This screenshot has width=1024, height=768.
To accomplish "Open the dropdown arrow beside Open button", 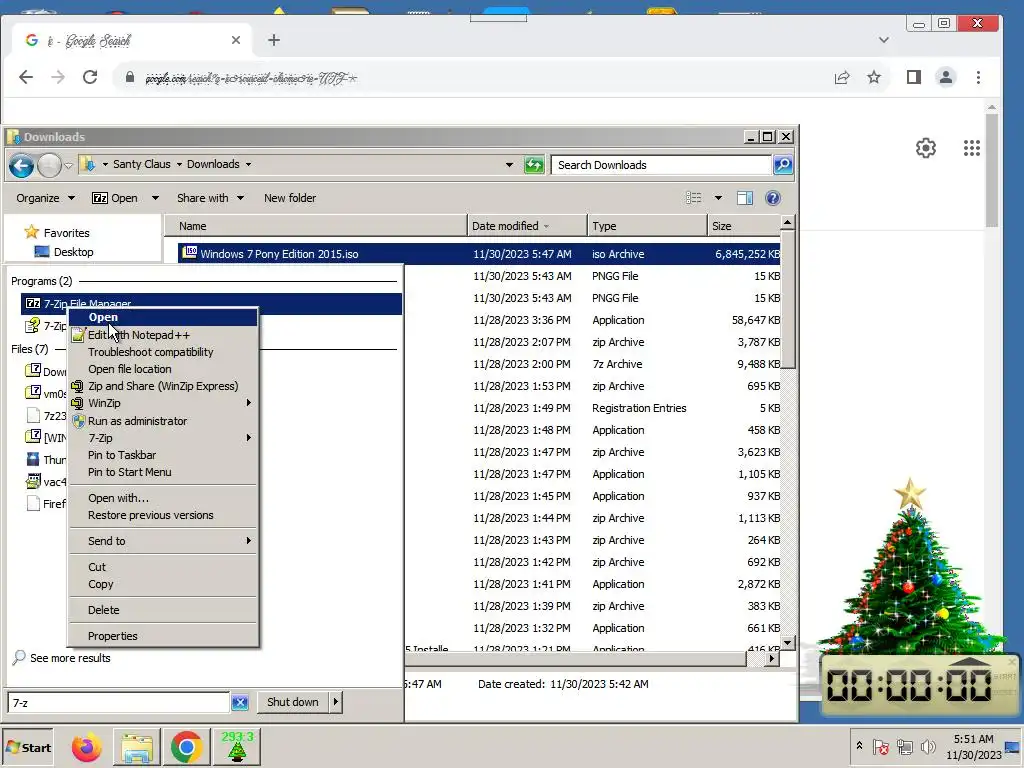I will coord(155,198).
